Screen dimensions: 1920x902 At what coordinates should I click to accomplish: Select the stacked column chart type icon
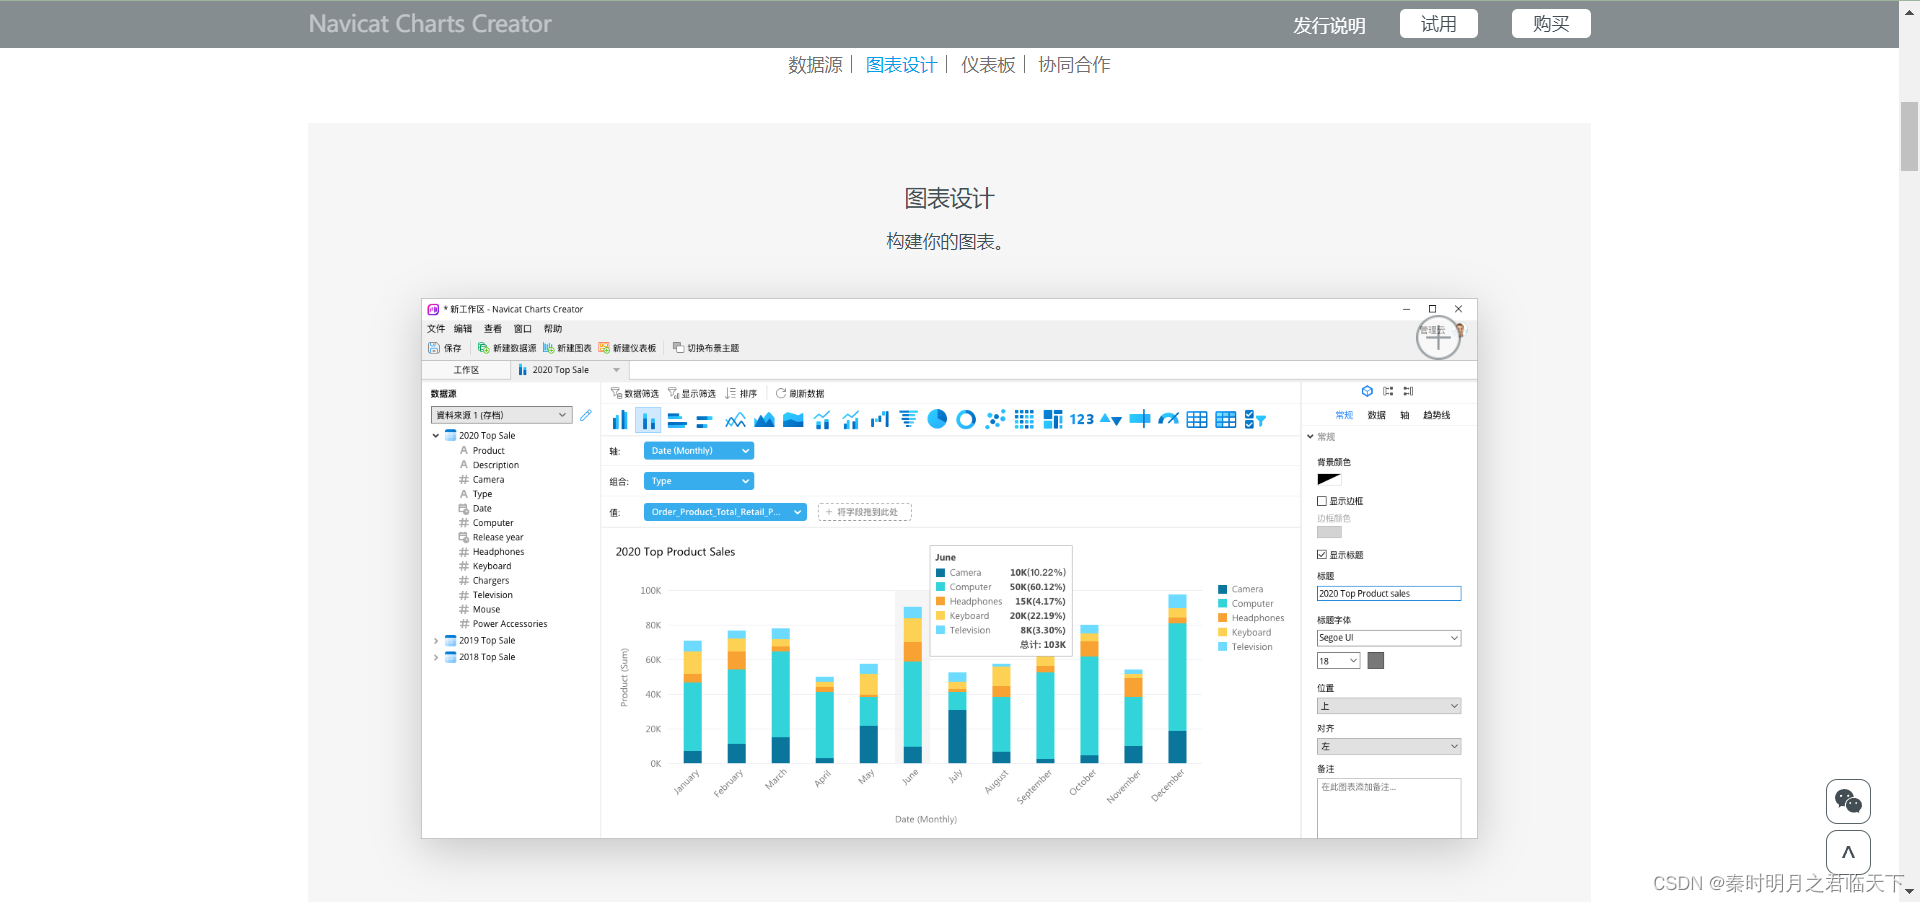click(x=648, y=420)
